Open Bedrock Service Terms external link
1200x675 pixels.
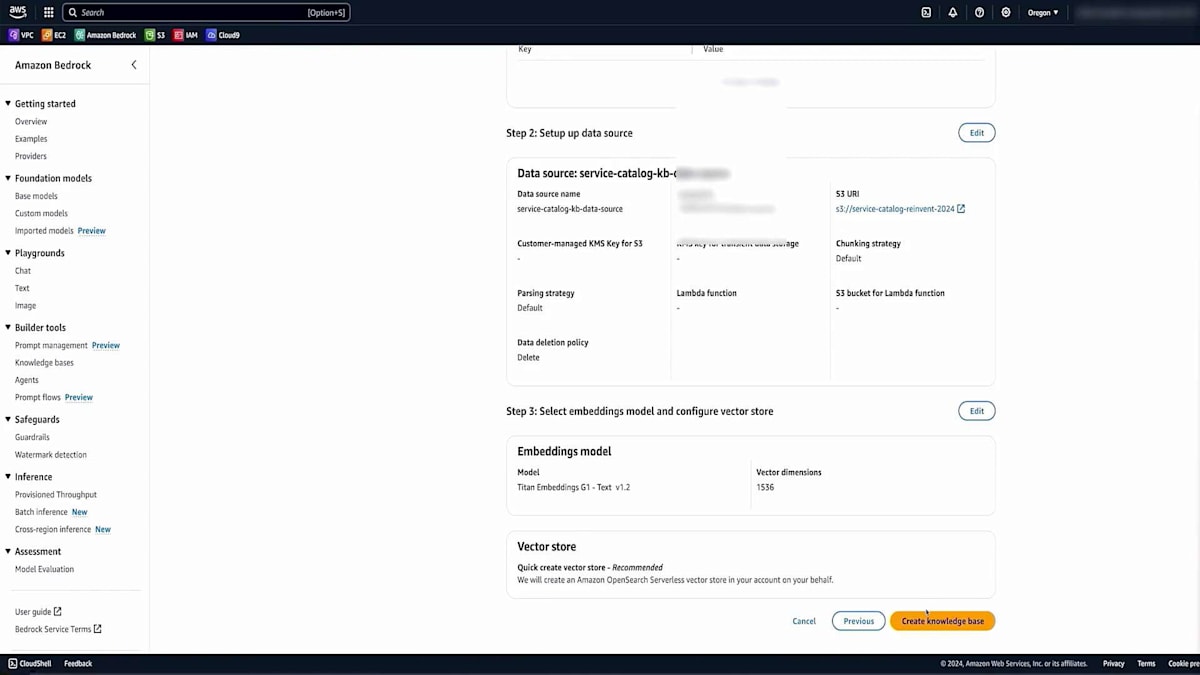tap(58, 630)
